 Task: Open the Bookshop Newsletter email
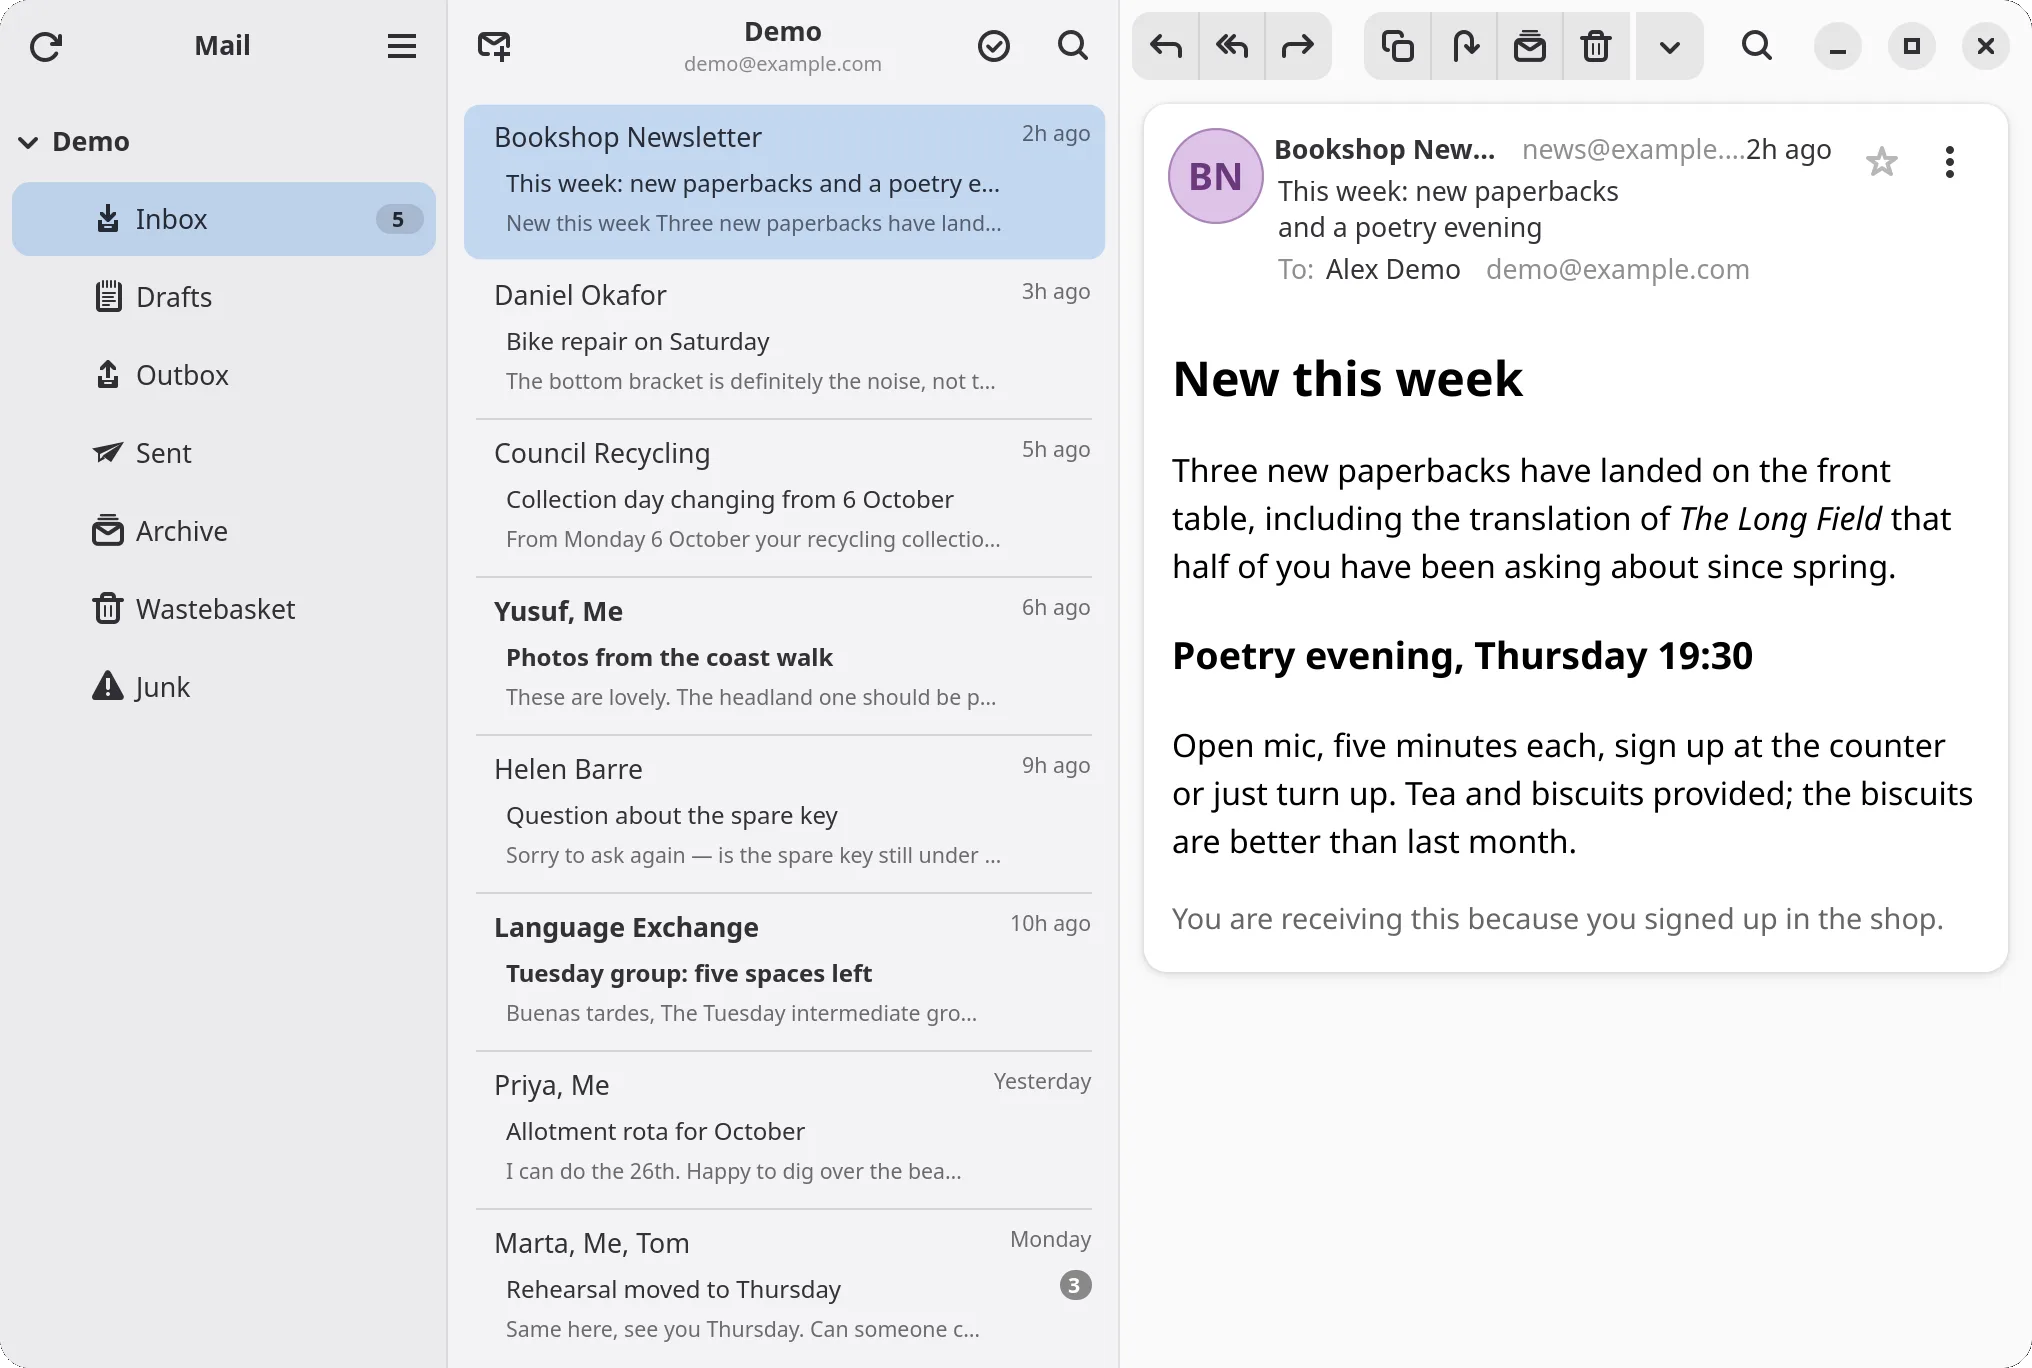(x=784, y=182)
